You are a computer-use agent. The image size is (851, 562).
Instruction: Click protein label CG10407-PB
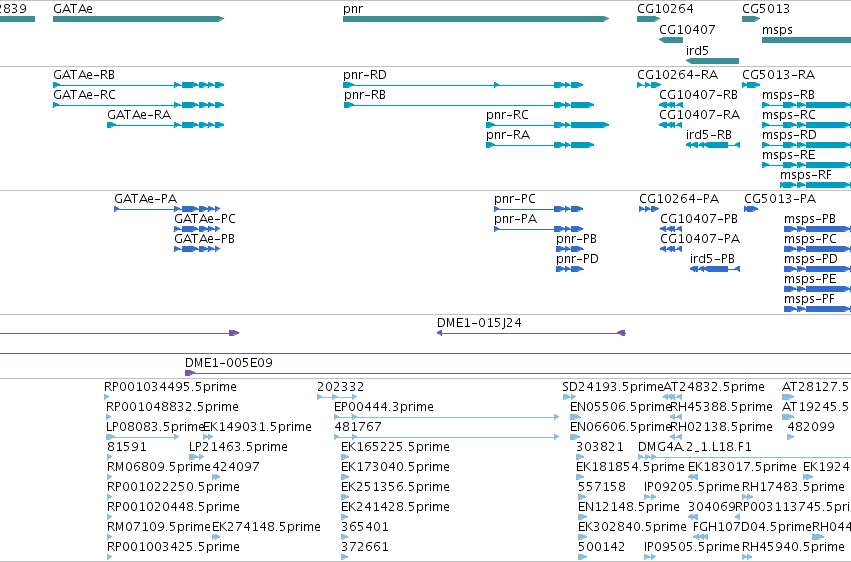[x=699, y=219]
